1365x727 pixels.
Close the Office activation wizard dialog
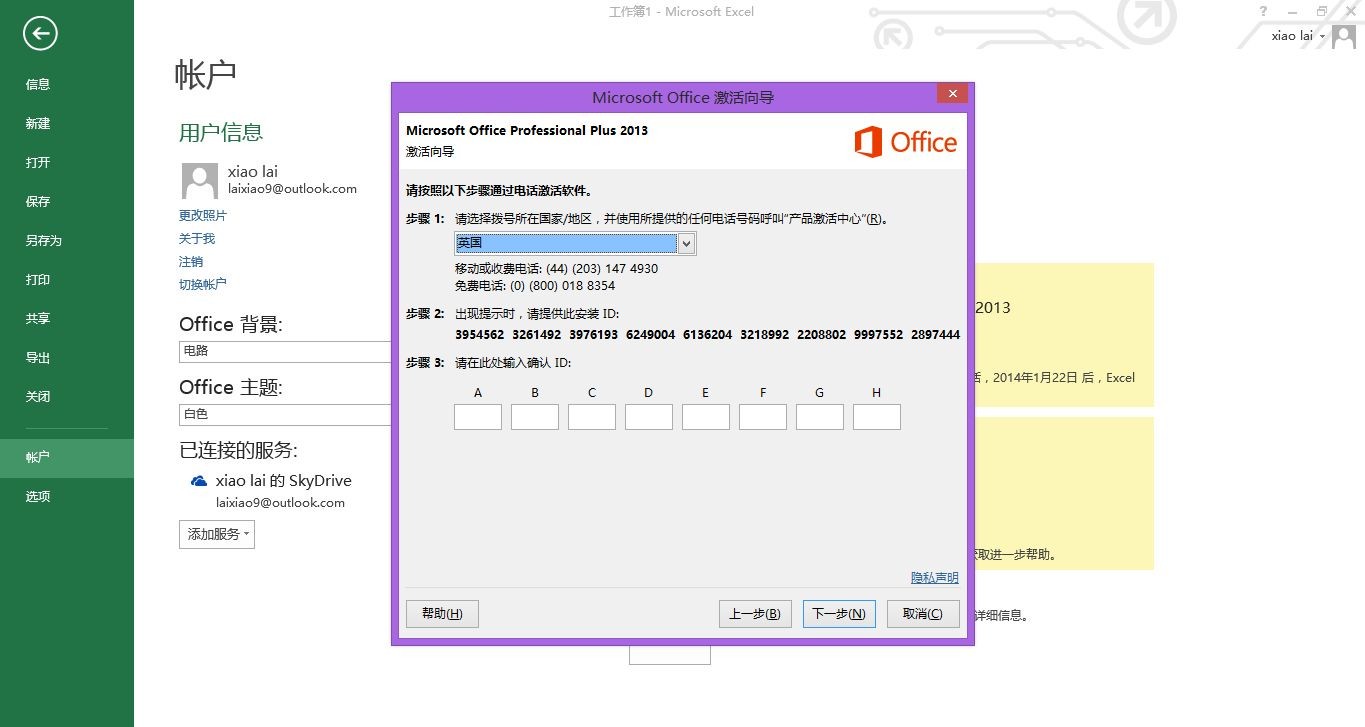tap(952, 94)
